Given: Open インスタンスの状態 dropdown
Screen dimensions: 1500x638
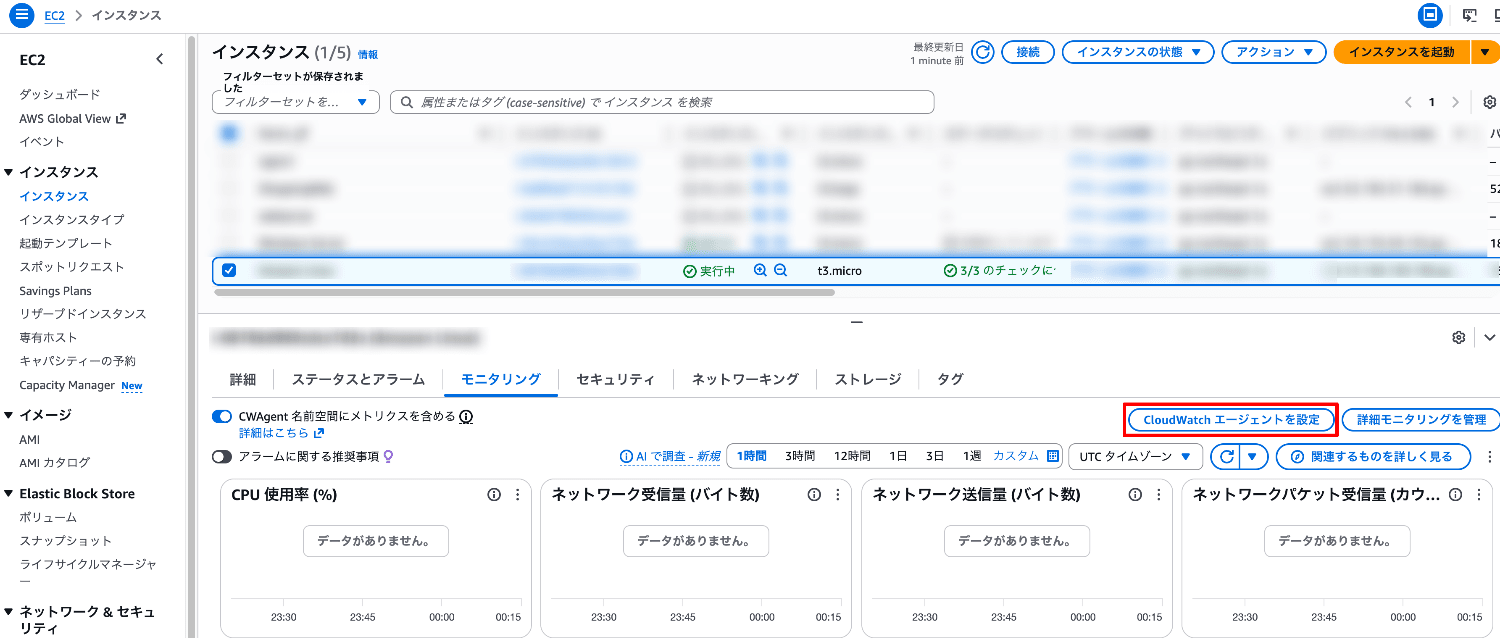Looking at the screenshot, I should tap(1138, 52).
